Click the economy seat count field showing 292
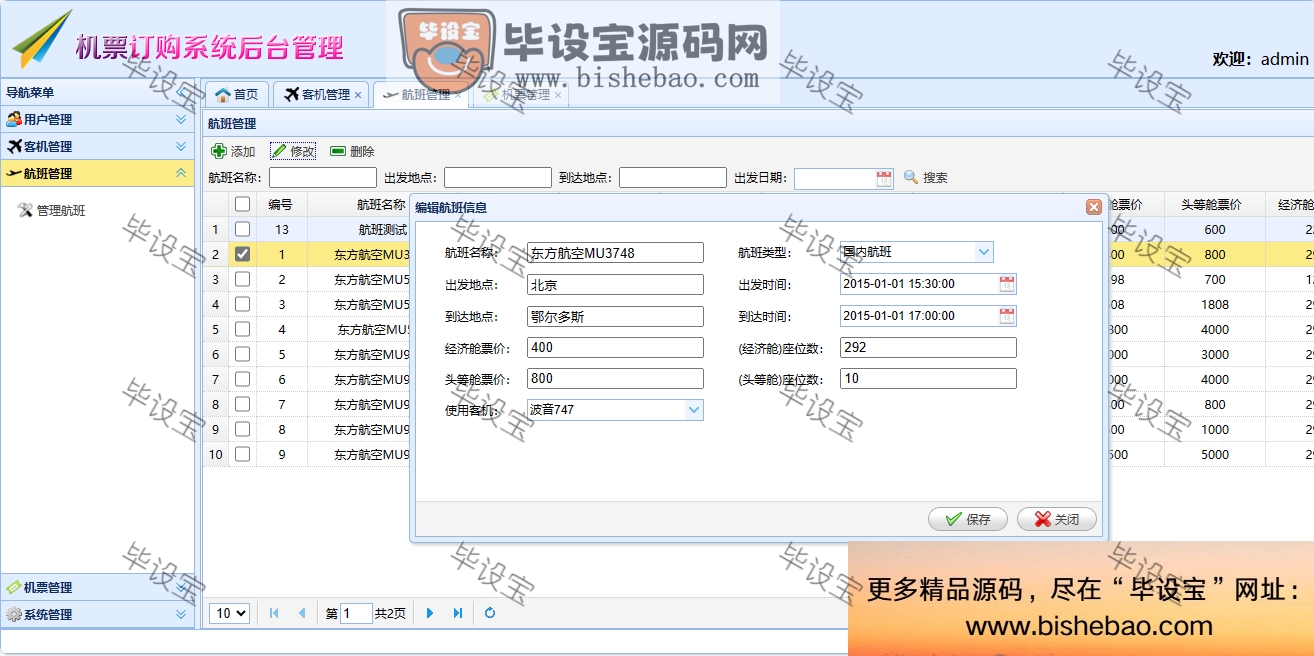The height and width of the screenshot is (656, 1314). coord(928,348)
